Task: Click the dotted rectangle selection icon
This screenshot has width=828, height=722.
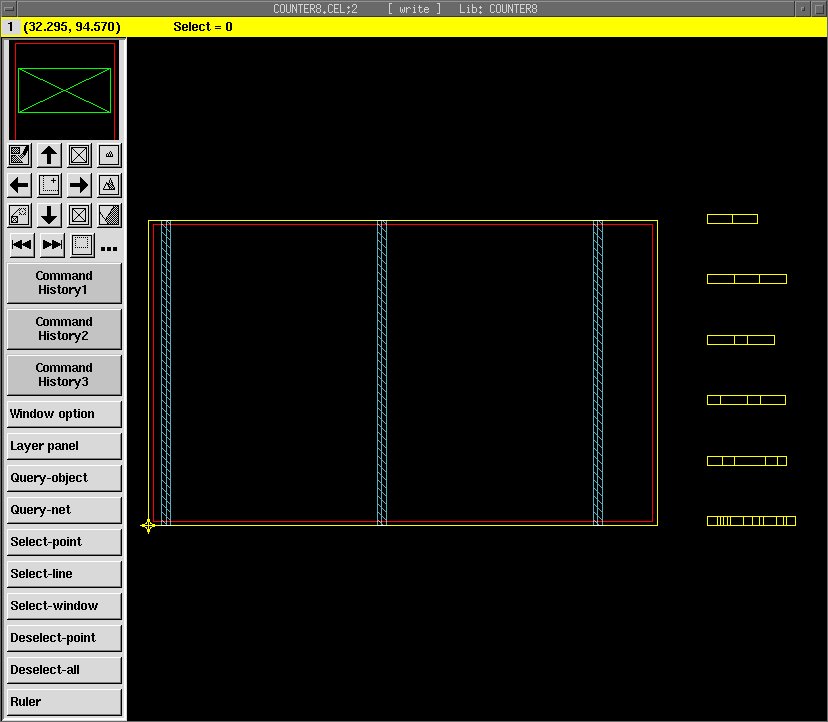Action: (82, 245)
